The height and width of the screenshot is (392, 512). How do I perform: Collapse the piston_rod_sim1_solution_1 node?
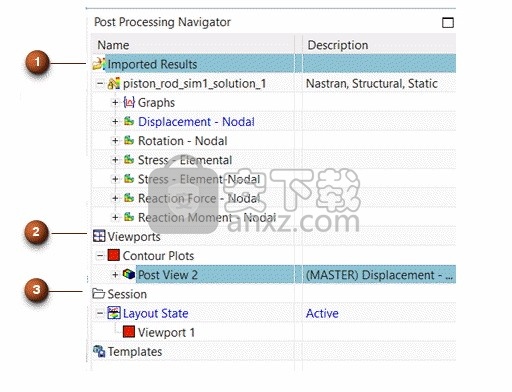coord(100,83)
